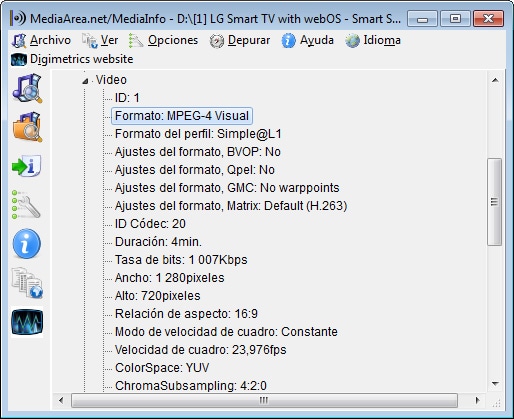Close the MediaInfo window
The height and width of the screenshot is (419, 514).
488,18
